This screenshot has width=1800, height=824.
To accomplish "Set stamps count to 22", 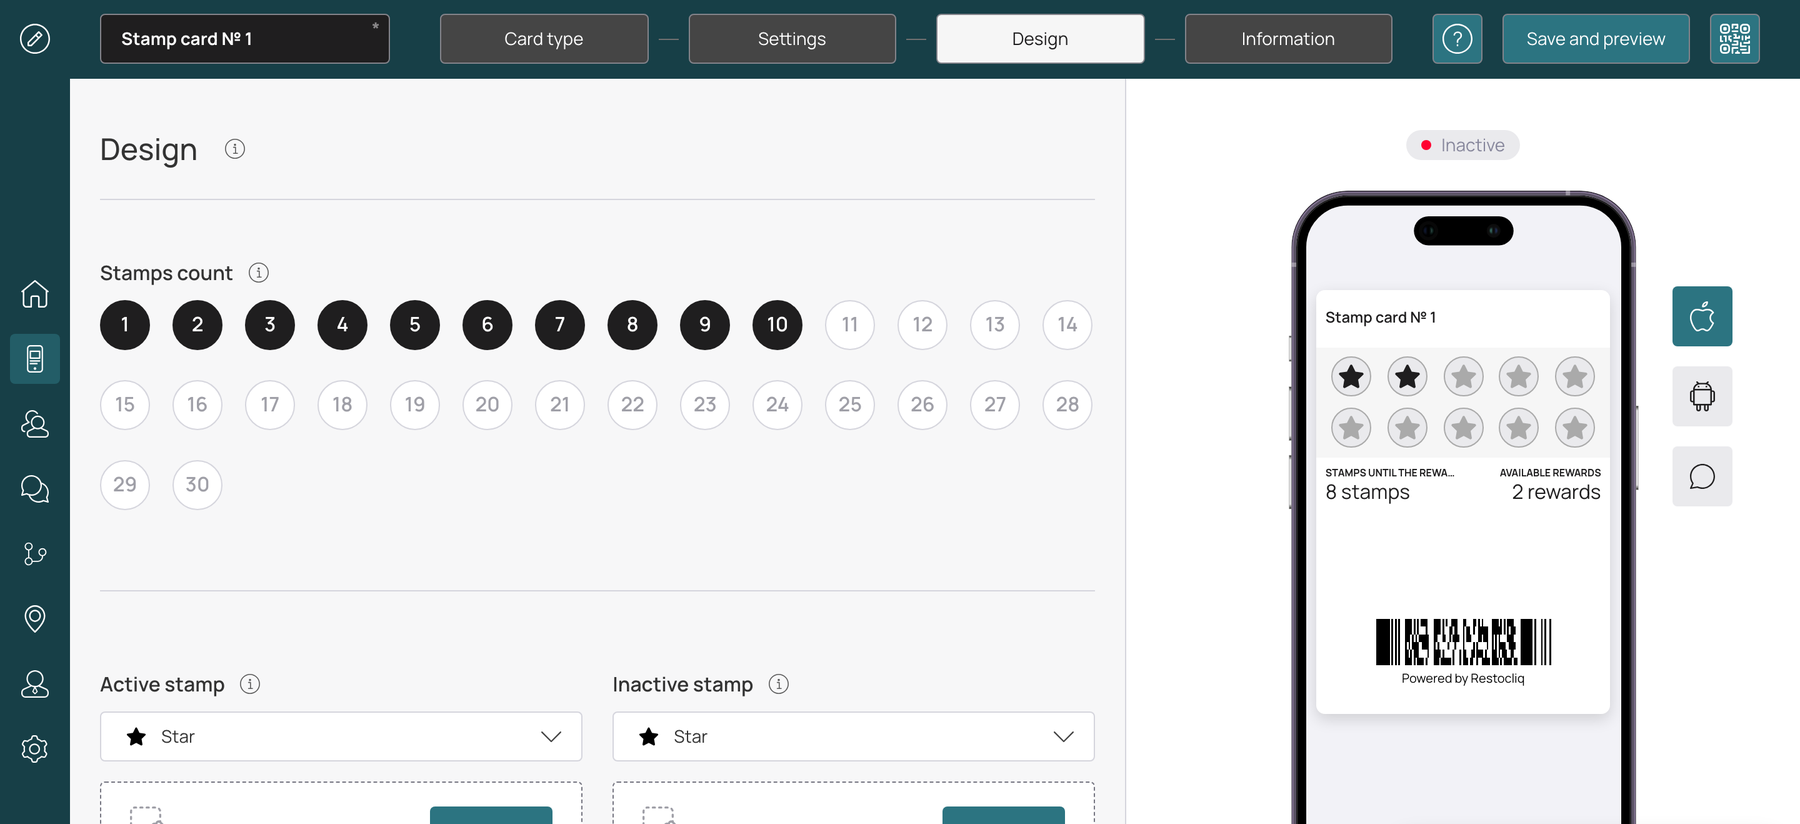I will pos(632,405).
